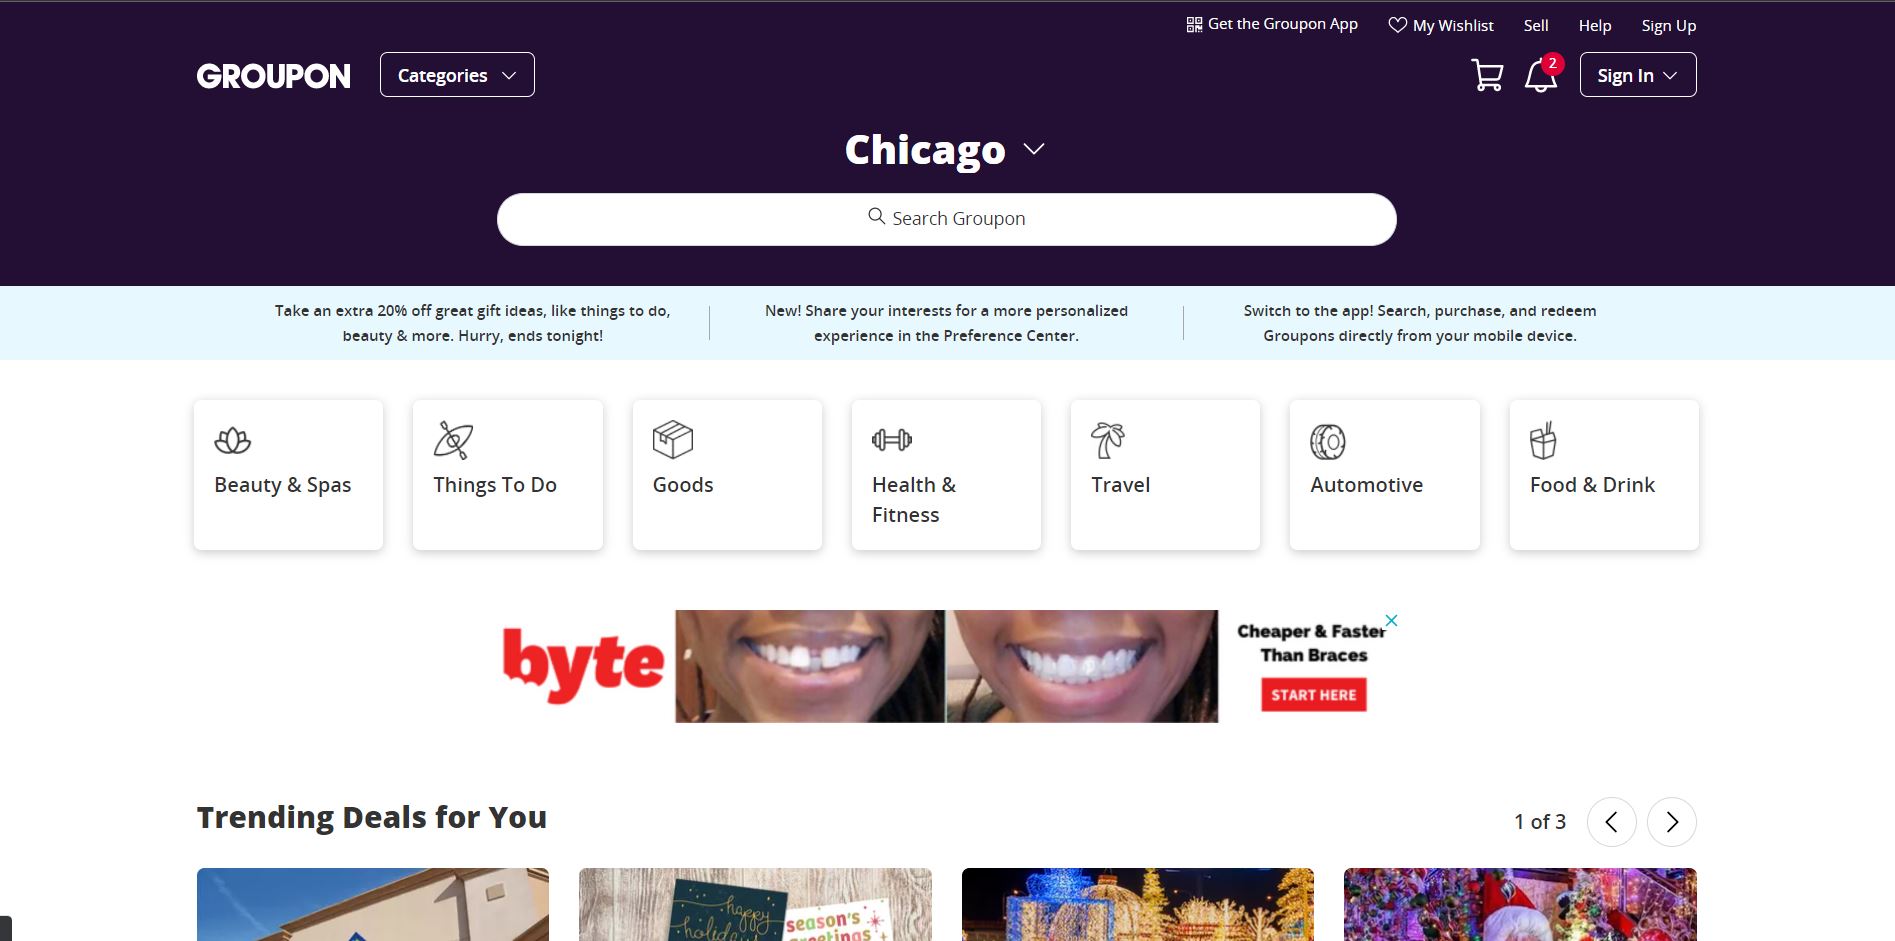The width and height of the screenshot is (1895, 941).
Task: Select the Health & Fitness dumbbell icon
Action: (892, 439)
